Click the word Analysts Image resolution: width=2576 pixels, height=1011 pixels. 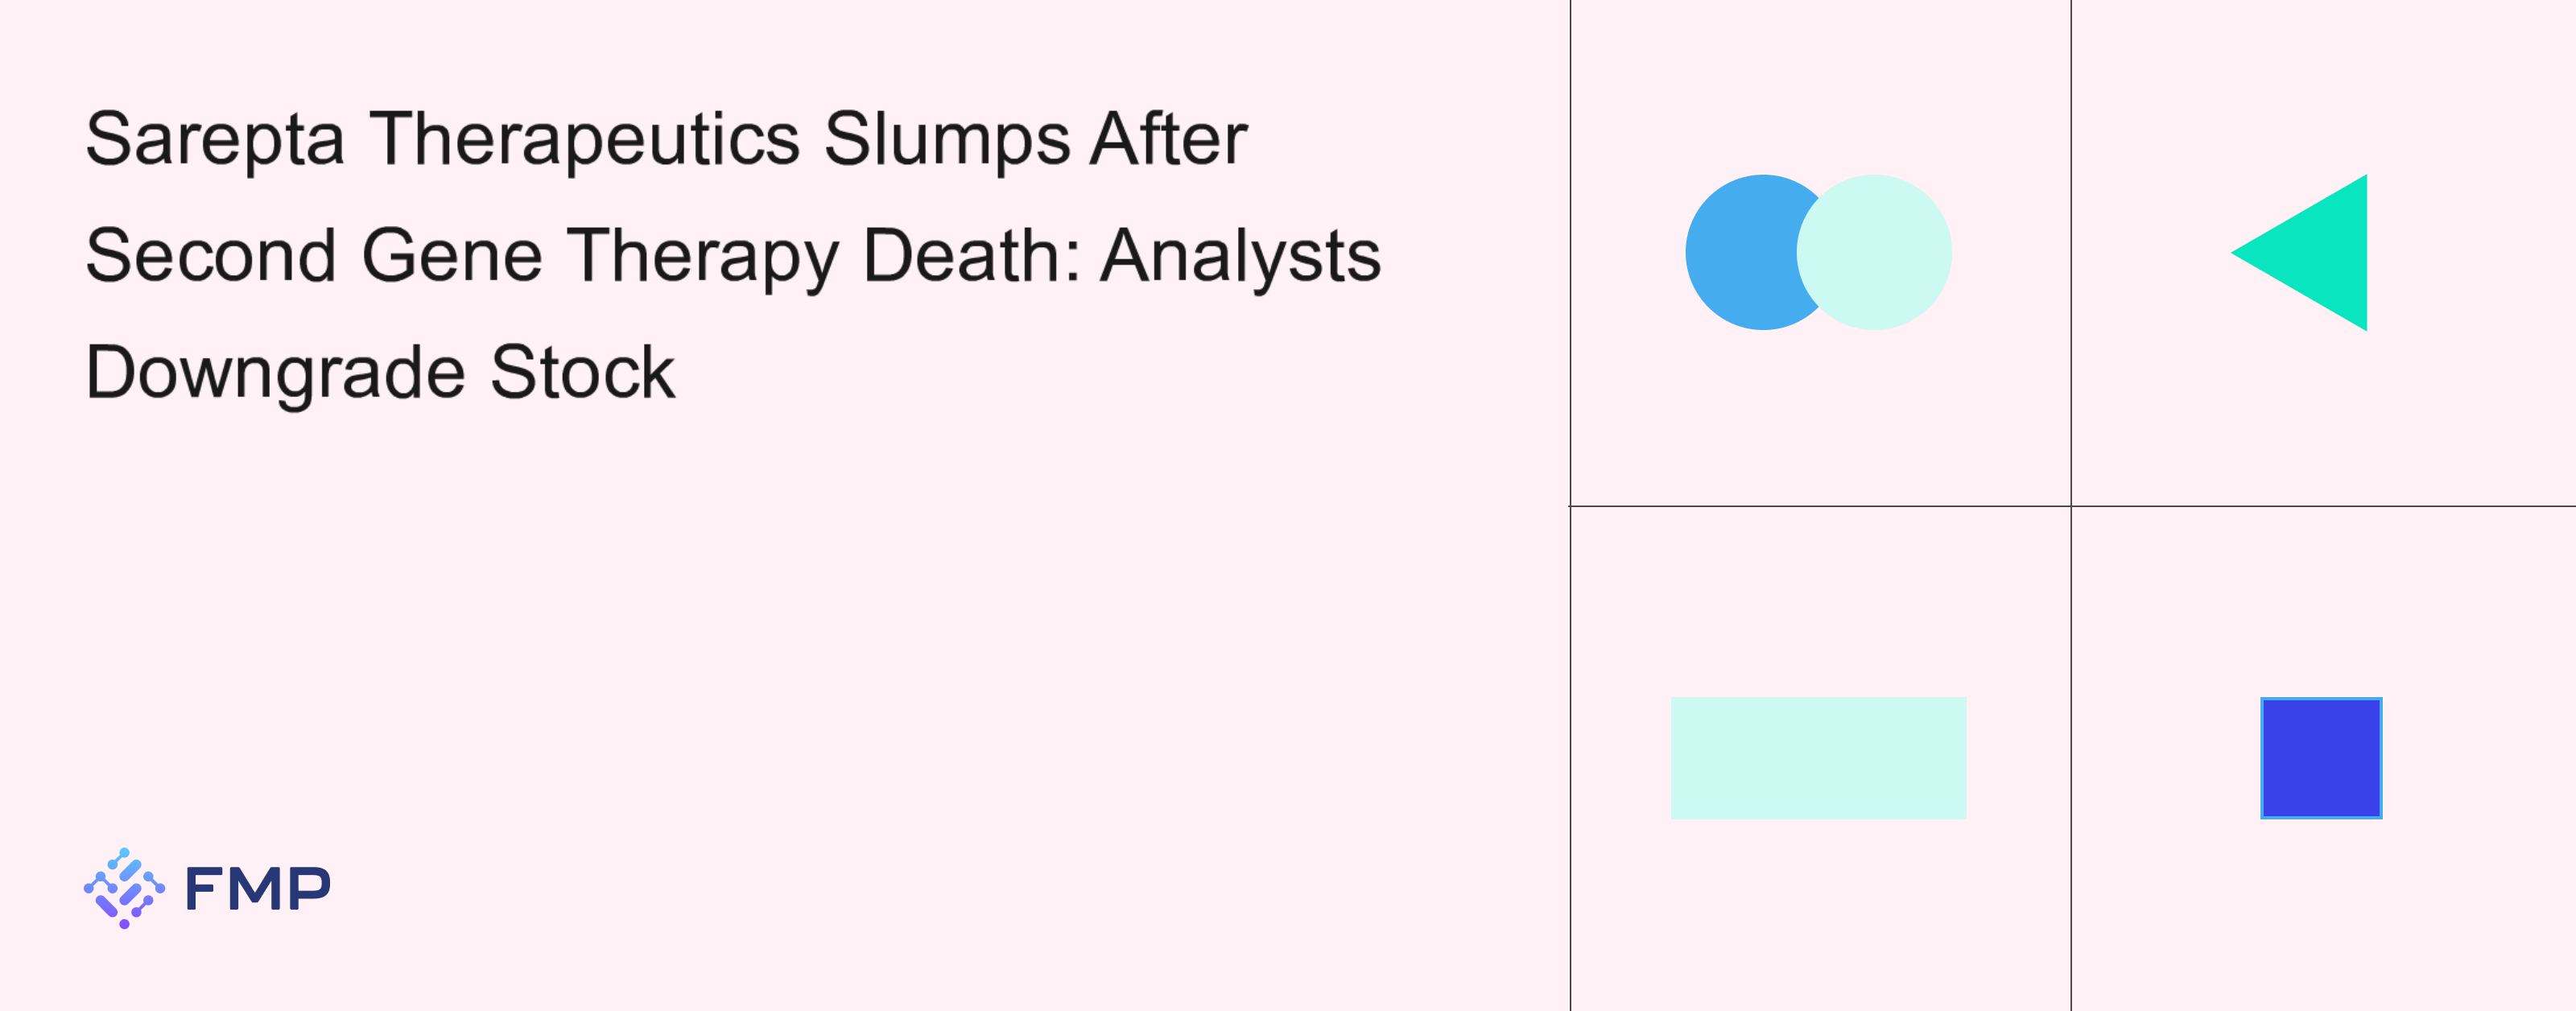tap(1241, 256)
